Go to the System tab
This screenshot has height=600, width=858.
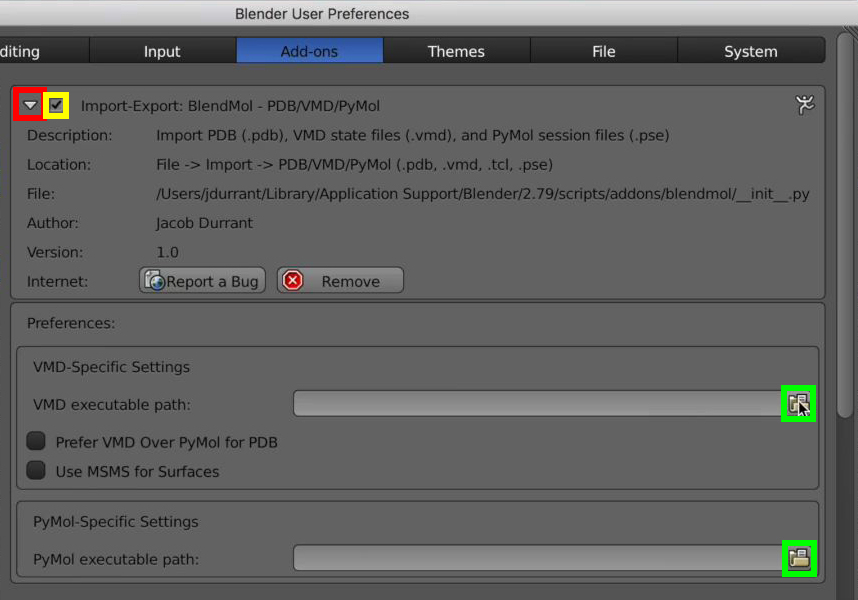(x=751, y=51)
